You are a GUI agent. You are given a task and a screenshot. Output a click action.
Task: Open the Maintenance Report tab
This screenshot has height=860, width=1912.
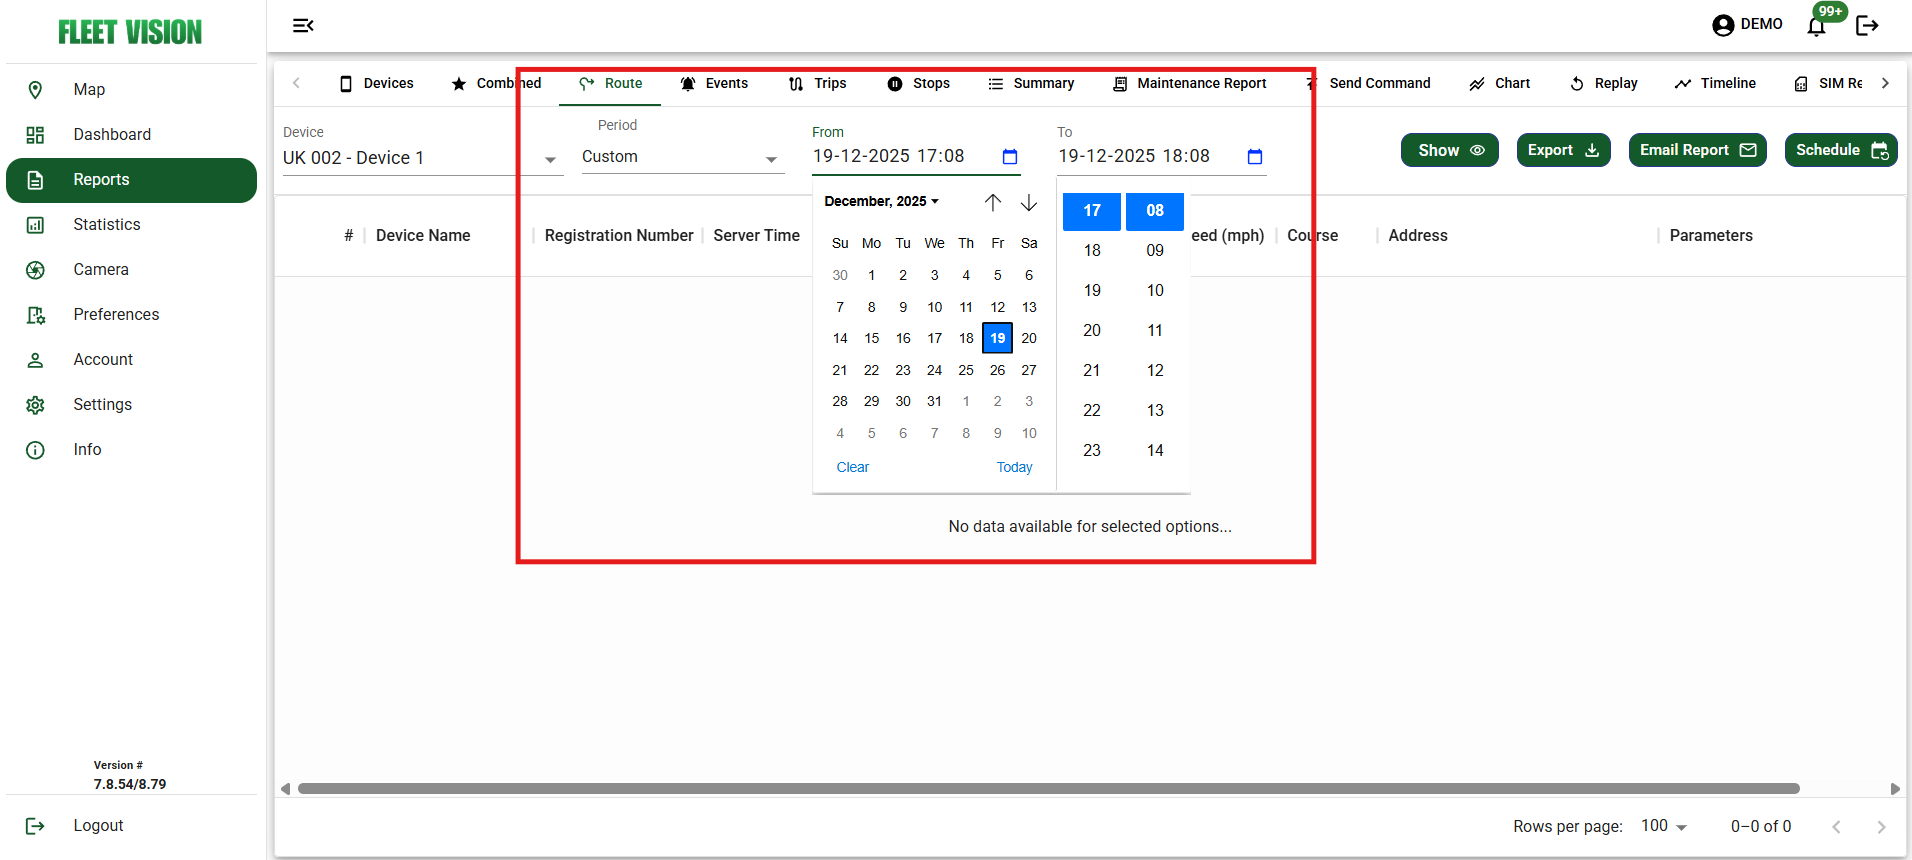click(x=1189, y=84)
